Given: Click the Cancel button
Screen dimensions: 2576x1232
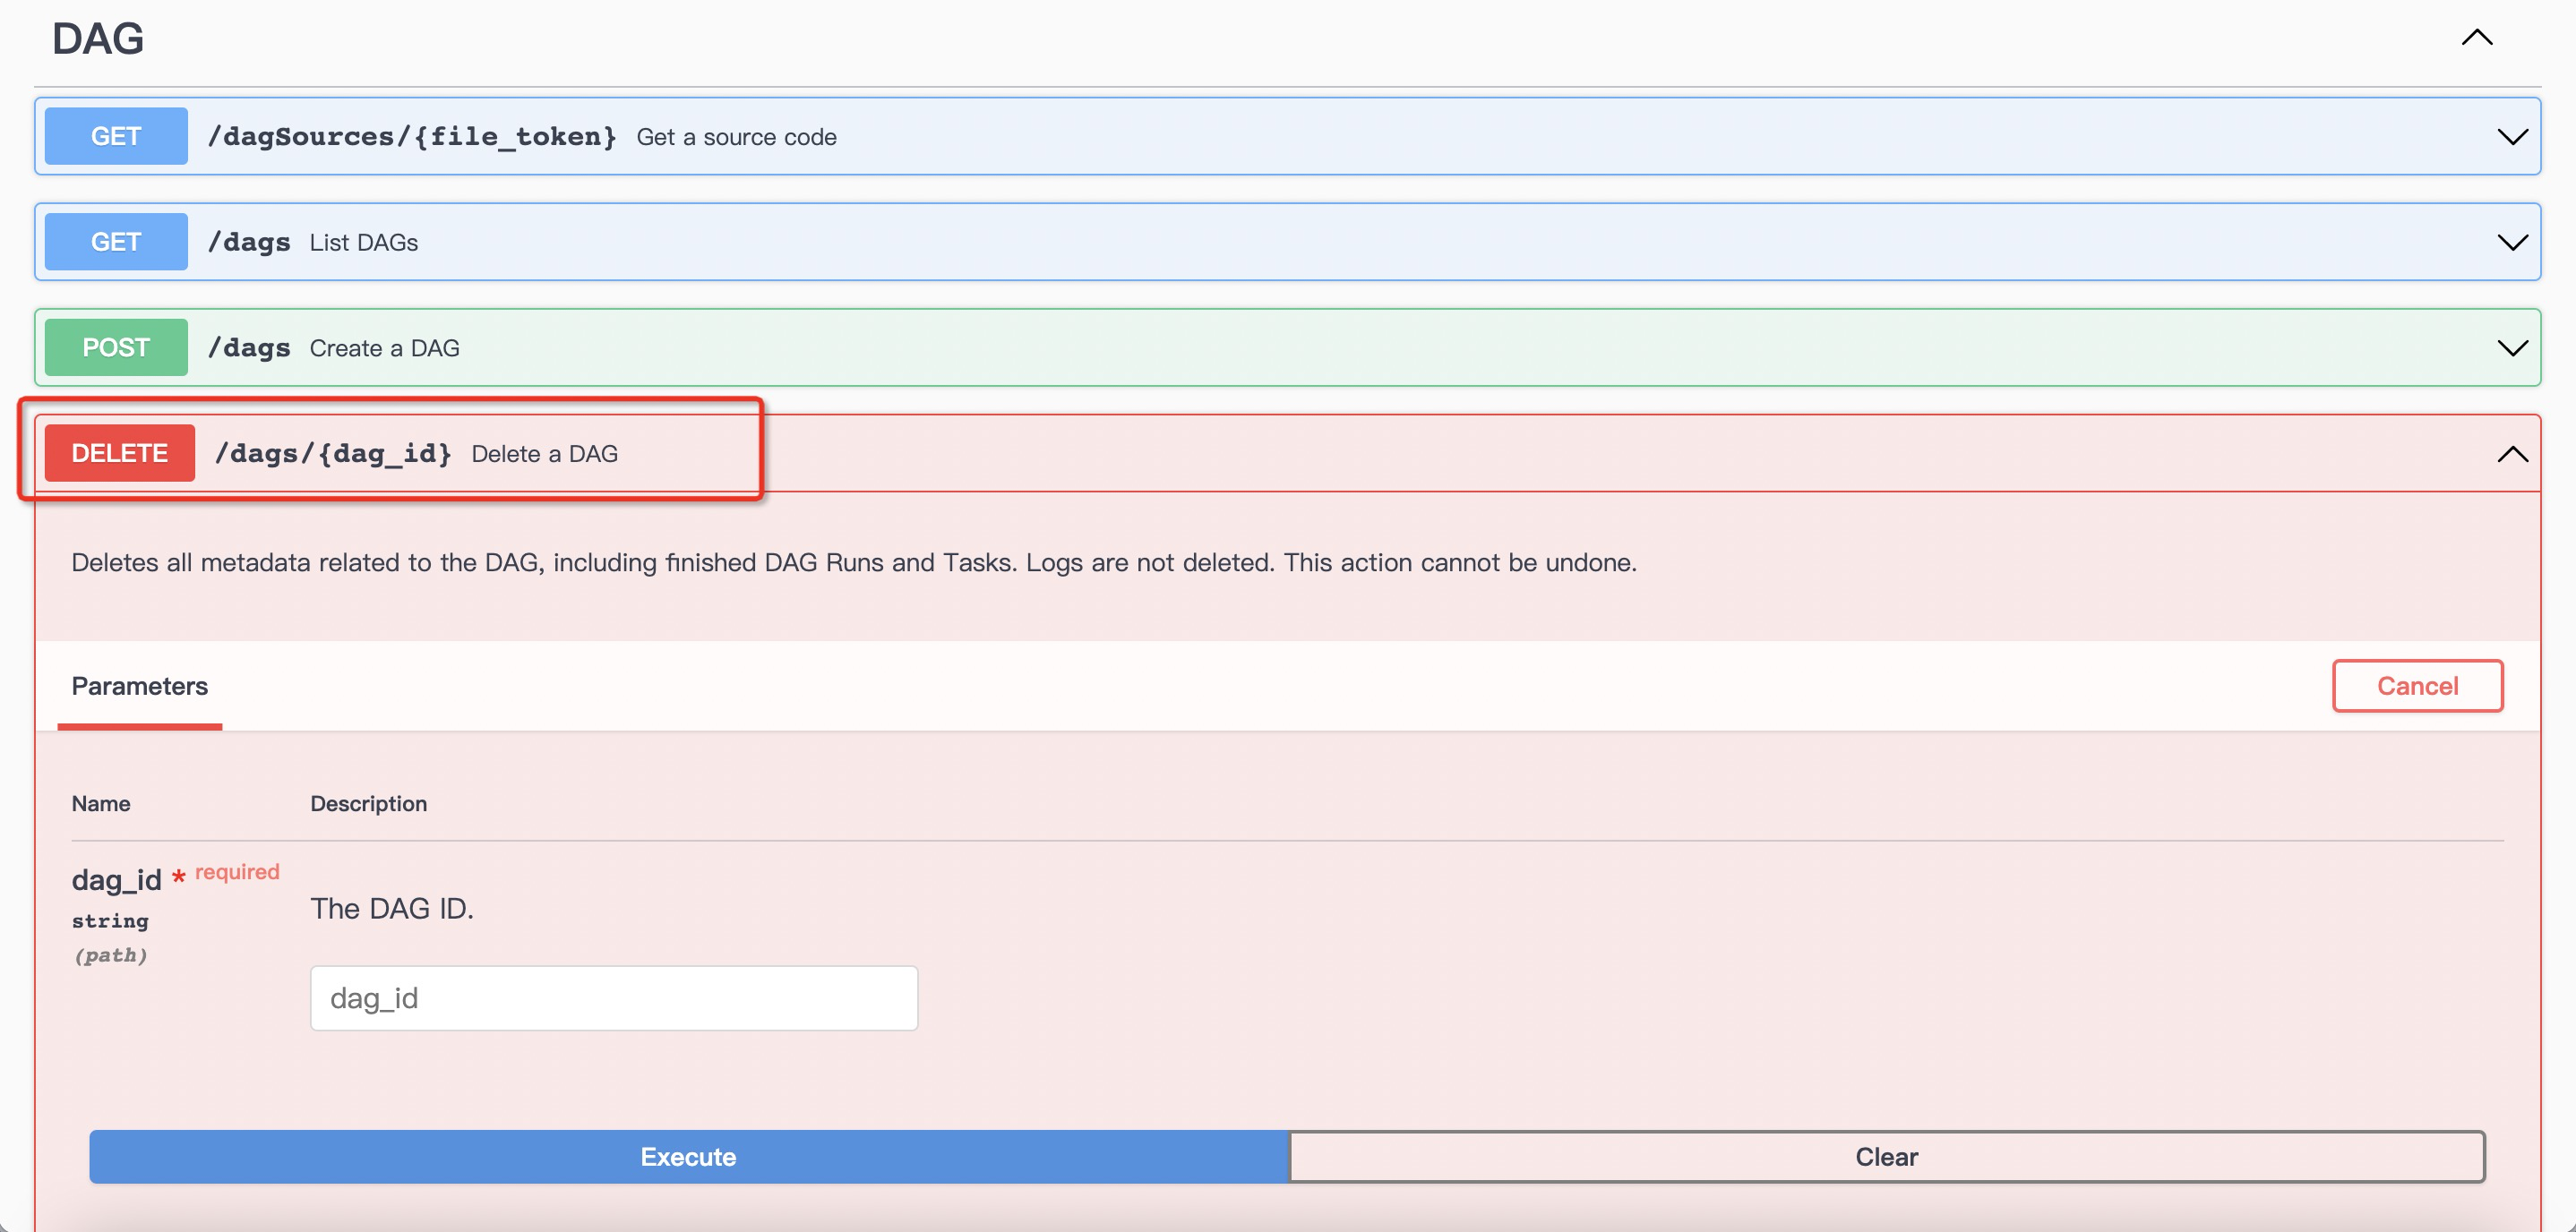Looking at the screenshot, I should point(2417,686).
